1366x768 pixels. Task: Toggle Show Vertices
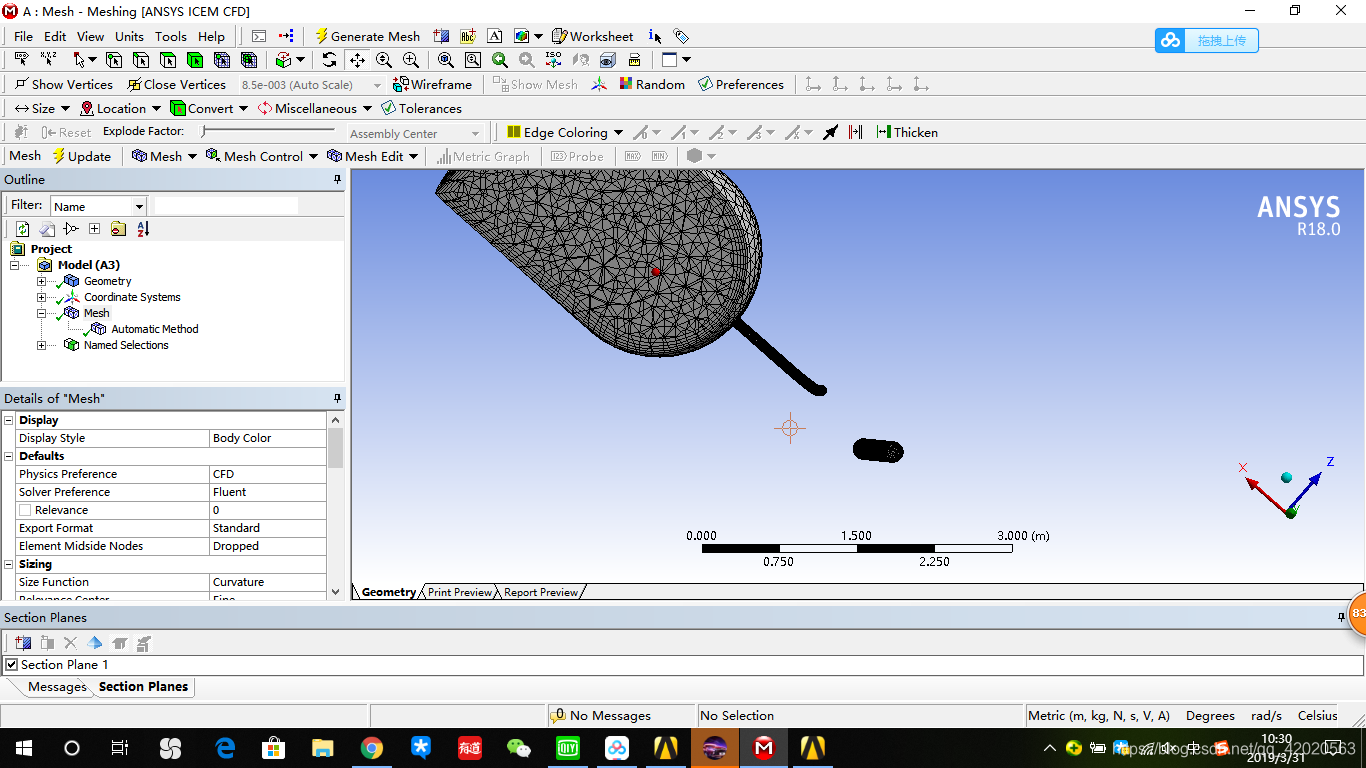coord(63,84)
